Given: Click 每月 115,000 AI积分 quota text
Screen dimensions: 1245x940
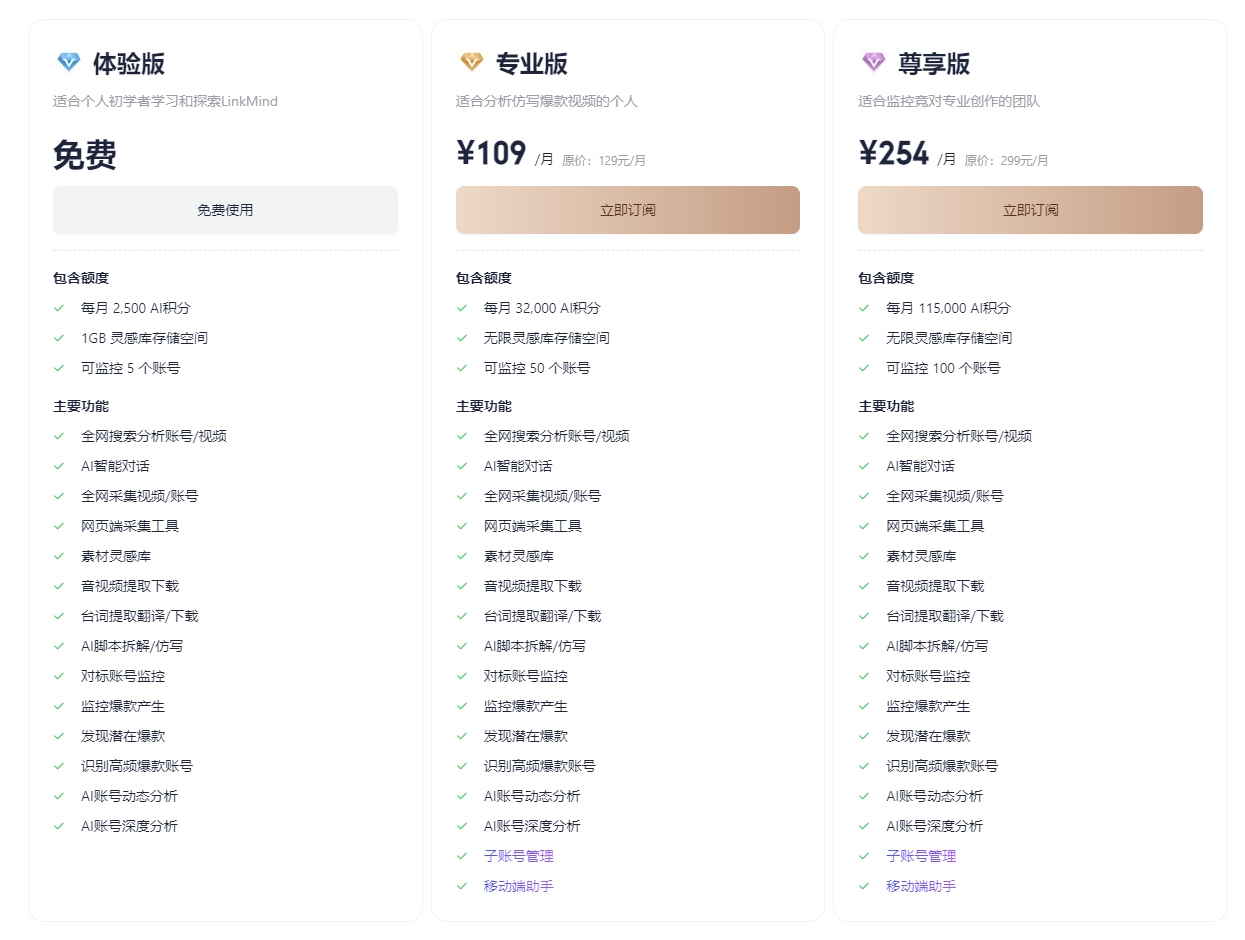Looking at the screenshot, I should [x=948, y=308].
